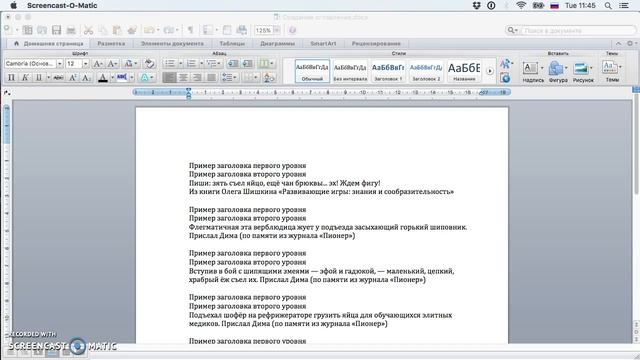Toggle underline formatting
Screen dimensions: 640x360
tap(39, 77)
